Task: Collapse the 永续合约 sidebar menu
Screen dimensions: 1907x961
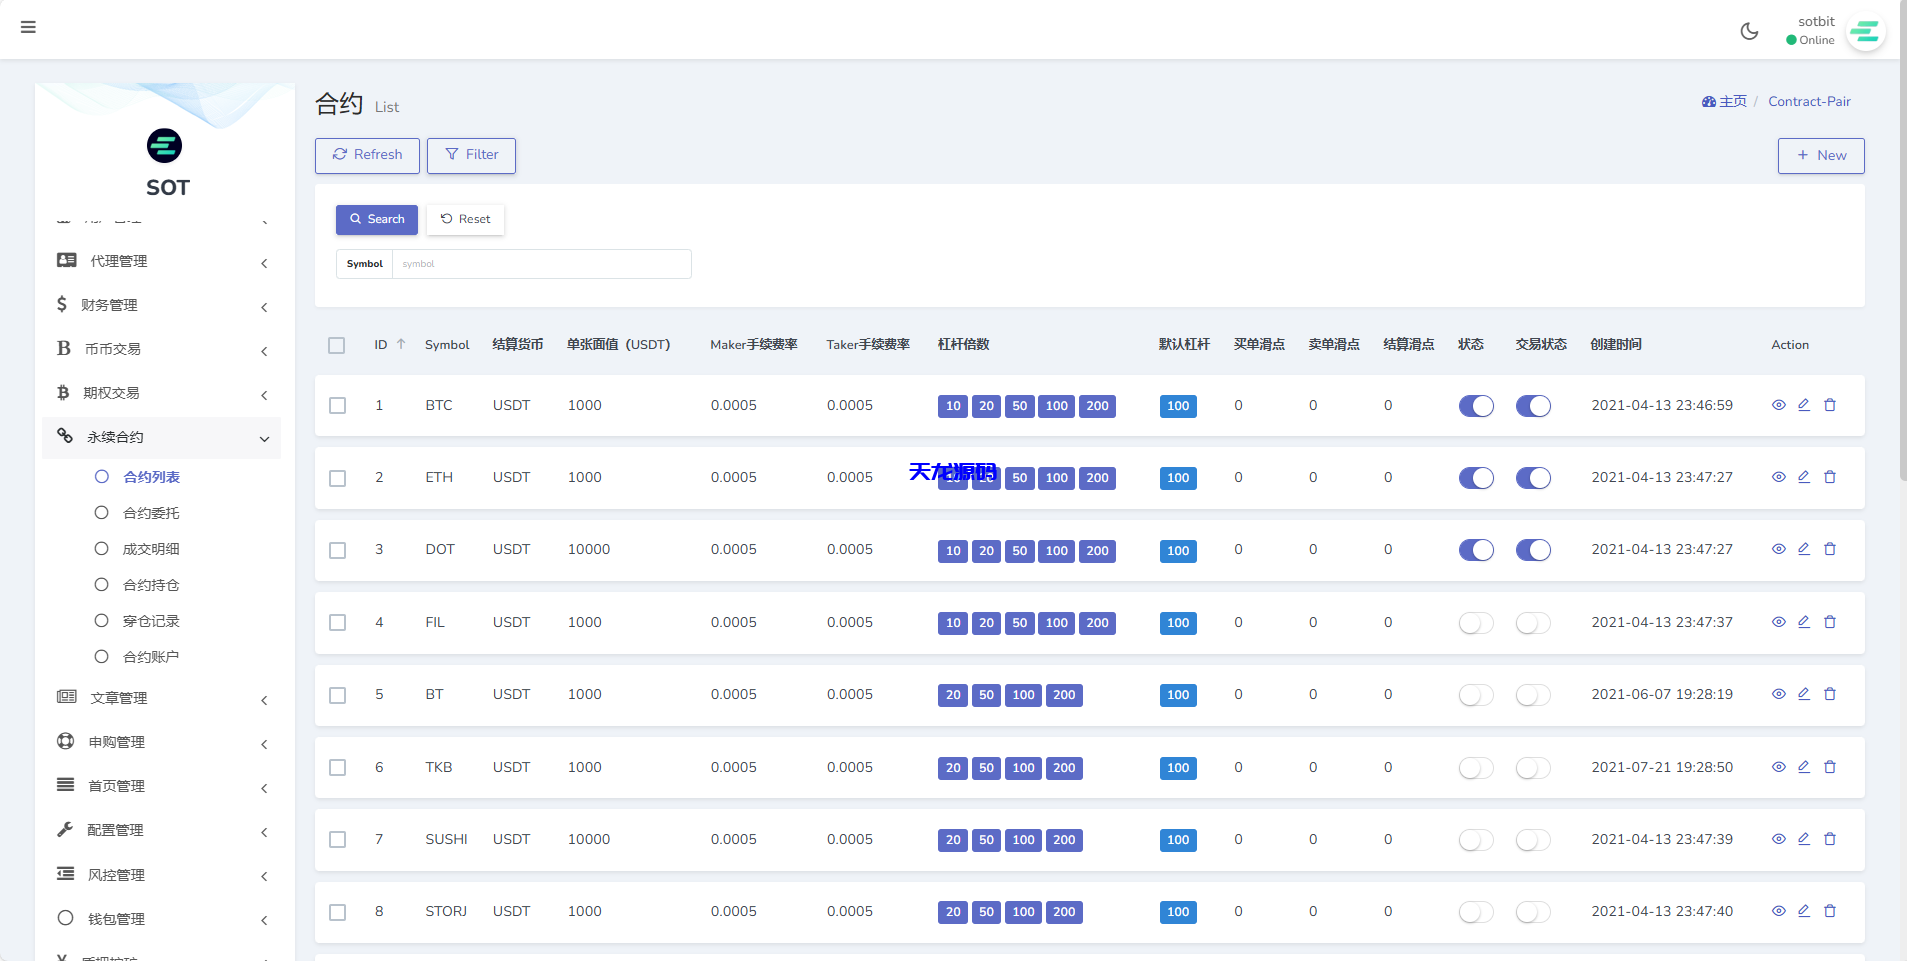Action: click(161, 437)
